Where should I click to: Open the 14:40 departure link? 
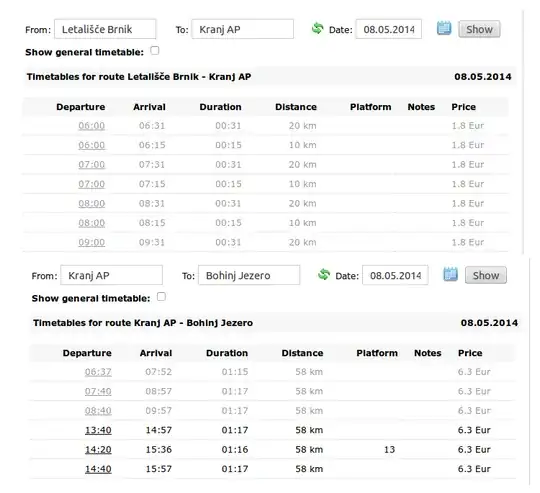point(98,469)
